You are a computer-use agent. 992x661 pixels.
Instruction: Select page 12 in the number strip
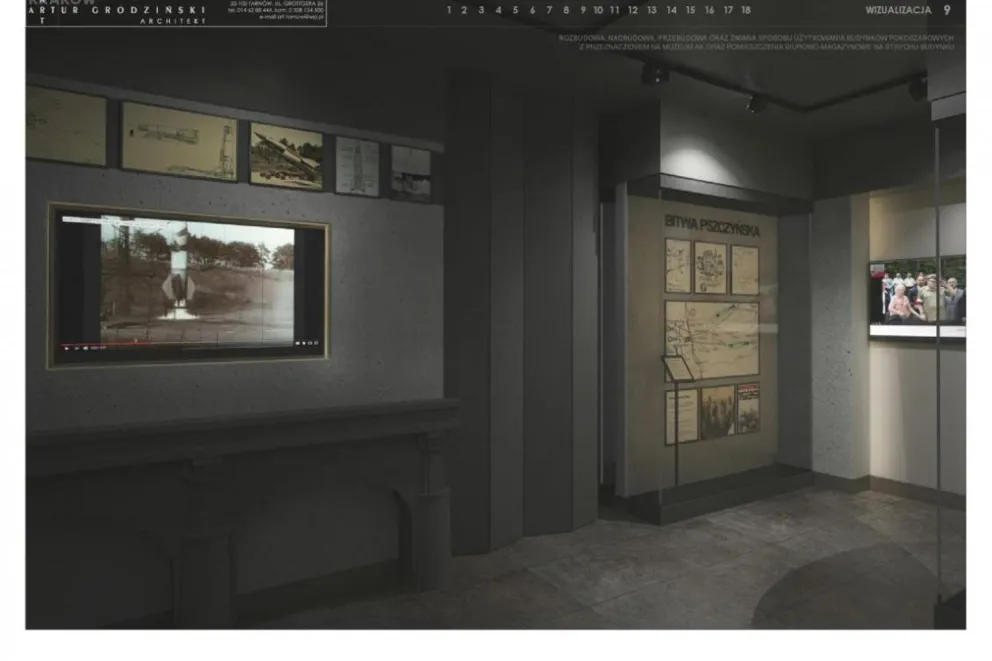[633, 10]
